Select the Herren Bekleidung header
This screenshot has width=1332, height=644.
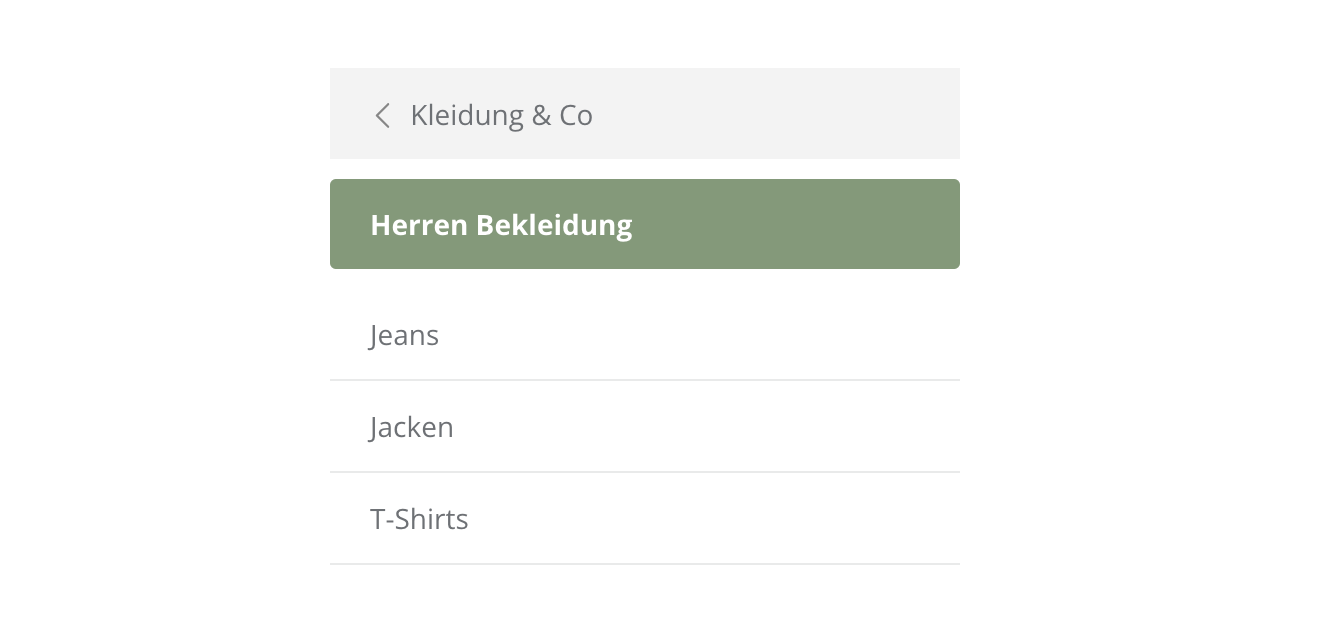pos(501,225)
